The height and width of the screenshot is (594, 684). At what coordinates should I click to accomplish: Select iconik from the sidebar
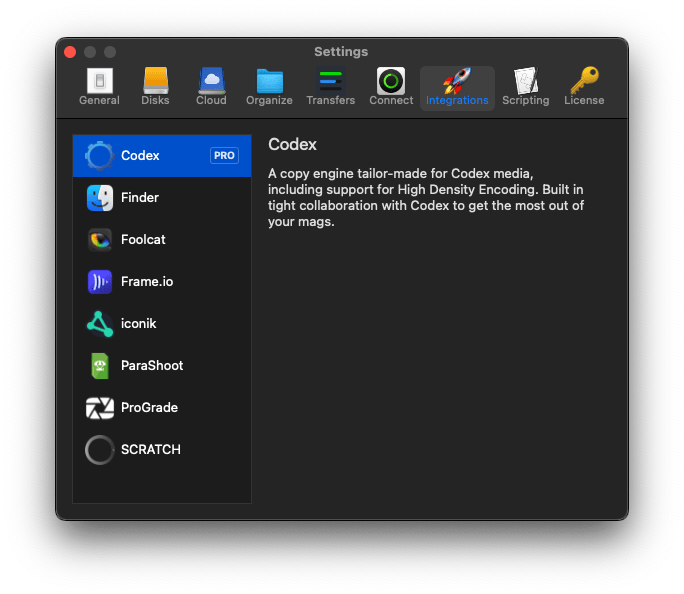tap(161, 324)
